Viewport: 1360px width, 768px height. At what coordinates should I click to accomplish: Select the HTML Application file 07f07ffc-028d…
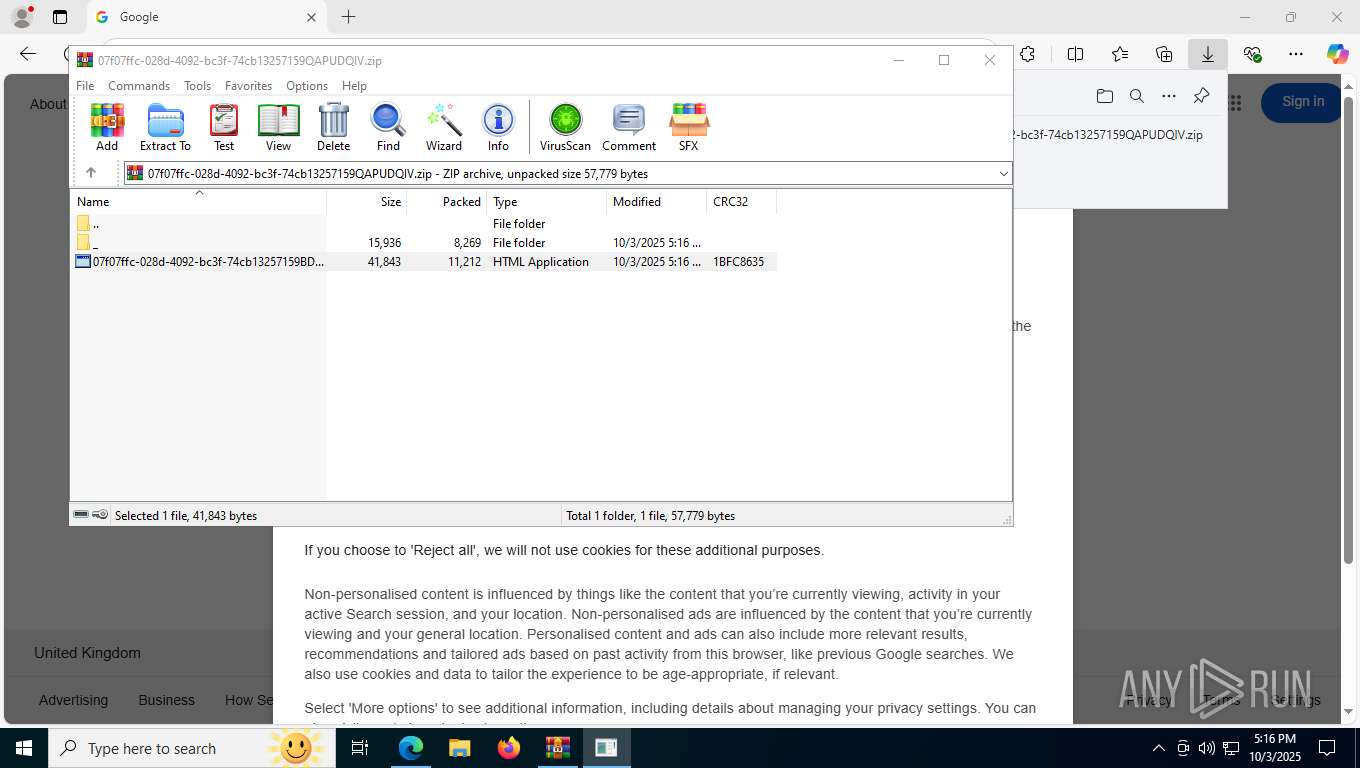point(424,262)
